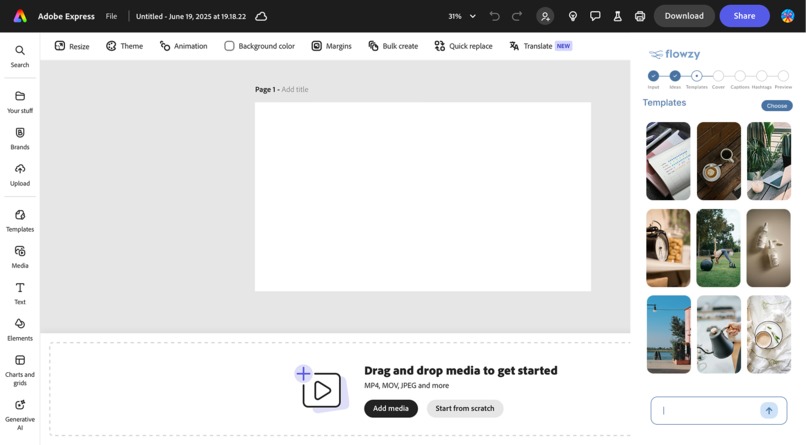
Task: Click the Share button
Action: [744, 16]
